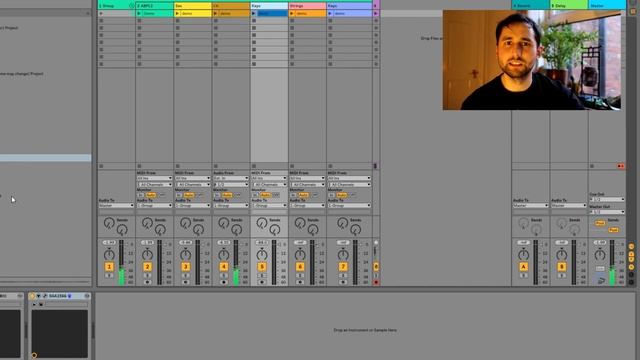Viewport: 640px width, 360px height.
Task: Arm track 4 for recording
Action: click(x=224, y=282)
